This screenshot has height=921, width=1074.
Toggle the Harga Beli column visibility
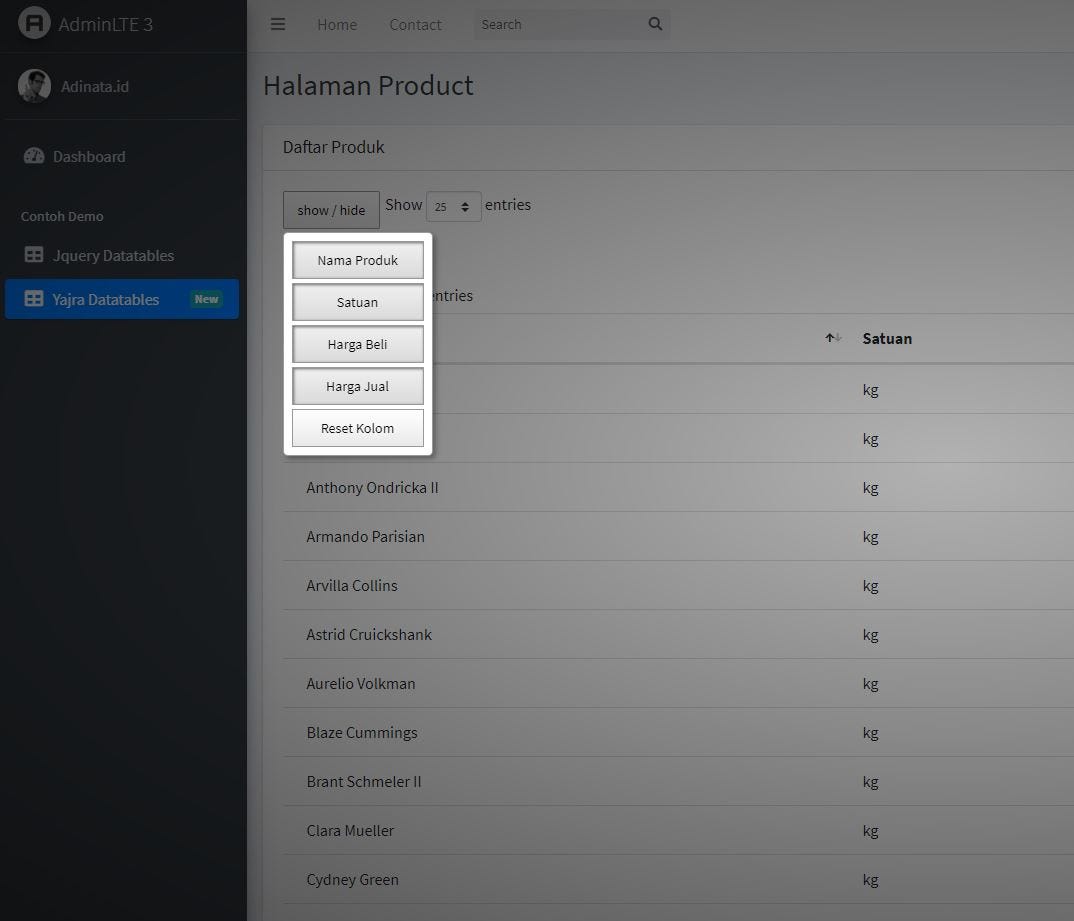(x=357, y=344)
